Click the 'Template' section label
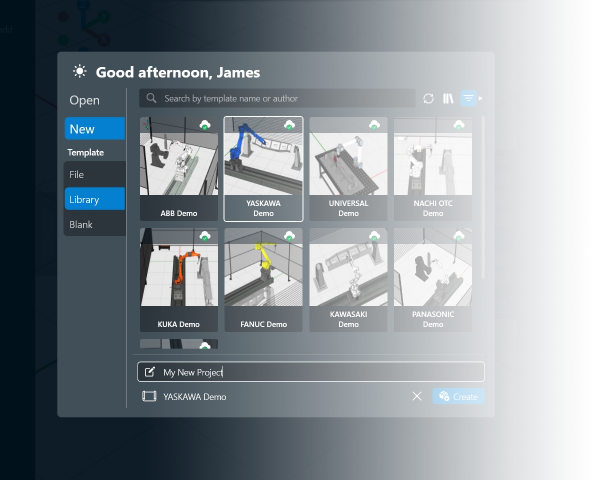Screen dimensions: 600x480 point(86,152)
